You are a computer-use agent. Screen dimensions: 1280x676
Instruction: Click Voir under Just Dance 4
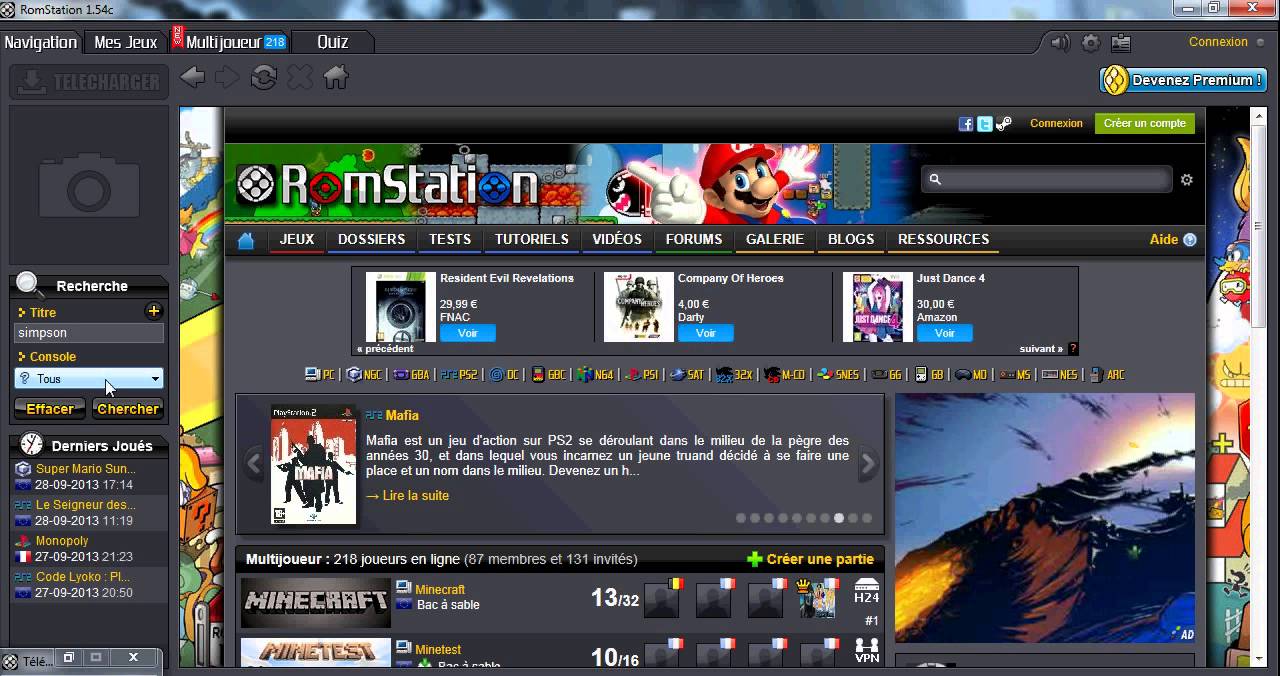pyautogui.click(x=945, y=333)
